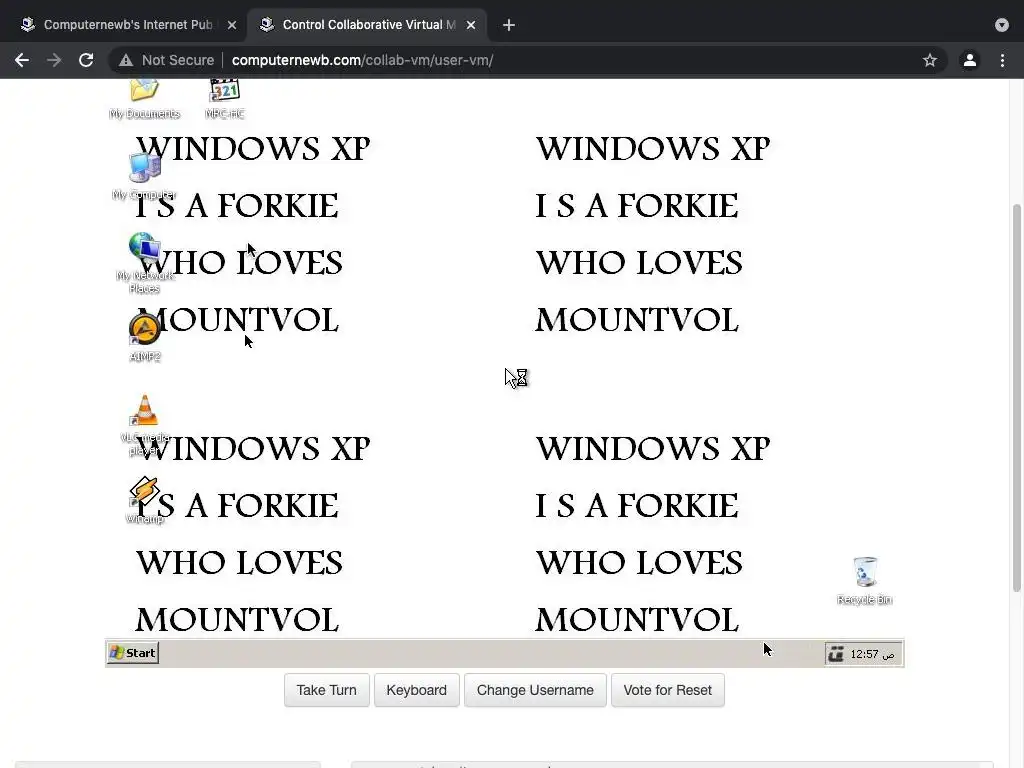Image resolution: width=1024 pixels, height=768 pixels.
Task: Open the Recycle Bin icon
Action: tap(865, 581)
